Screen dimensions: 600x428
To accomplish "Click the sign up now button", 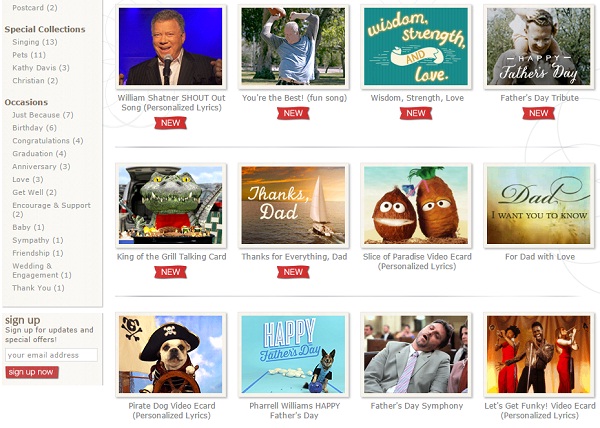I will coord(32,372).
